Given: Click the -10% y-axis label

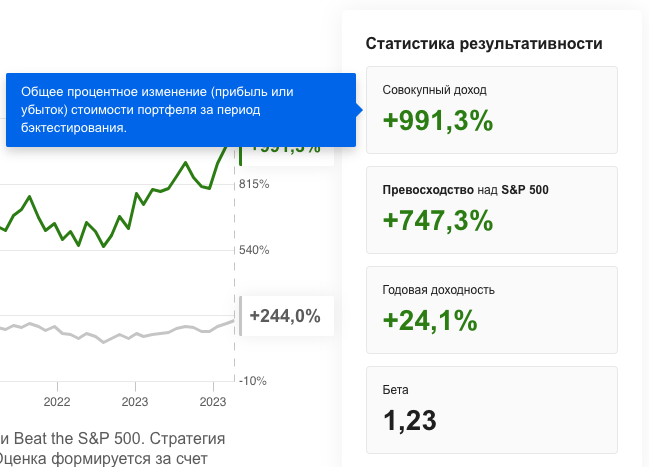Looking at the screenshot, I should tap(253, 381).
